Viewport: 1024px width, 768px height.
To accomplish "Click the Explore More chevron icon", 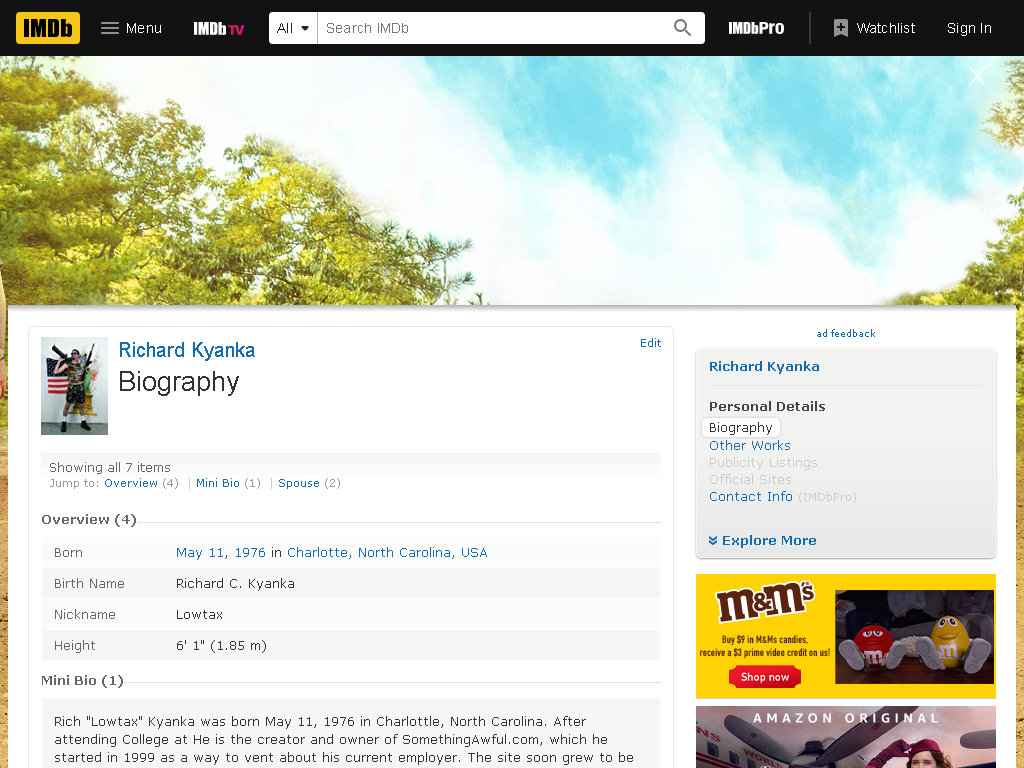I will point(713,540).
